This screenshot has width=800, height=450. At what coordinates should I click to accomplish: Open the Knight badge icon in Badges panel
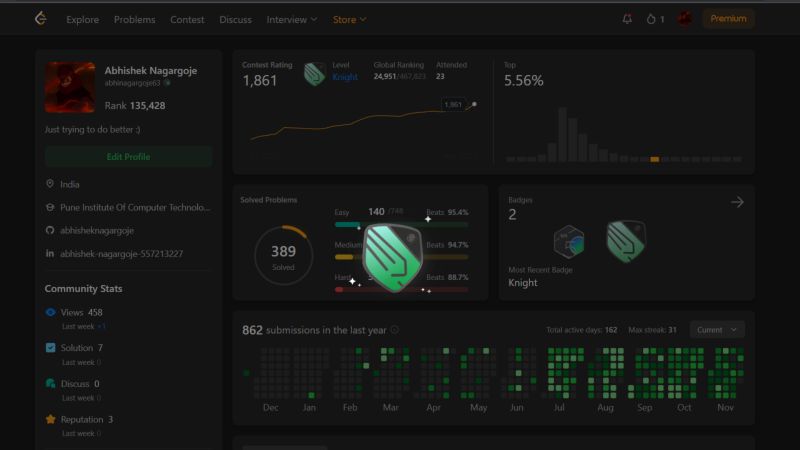click(x=626, y=241)
